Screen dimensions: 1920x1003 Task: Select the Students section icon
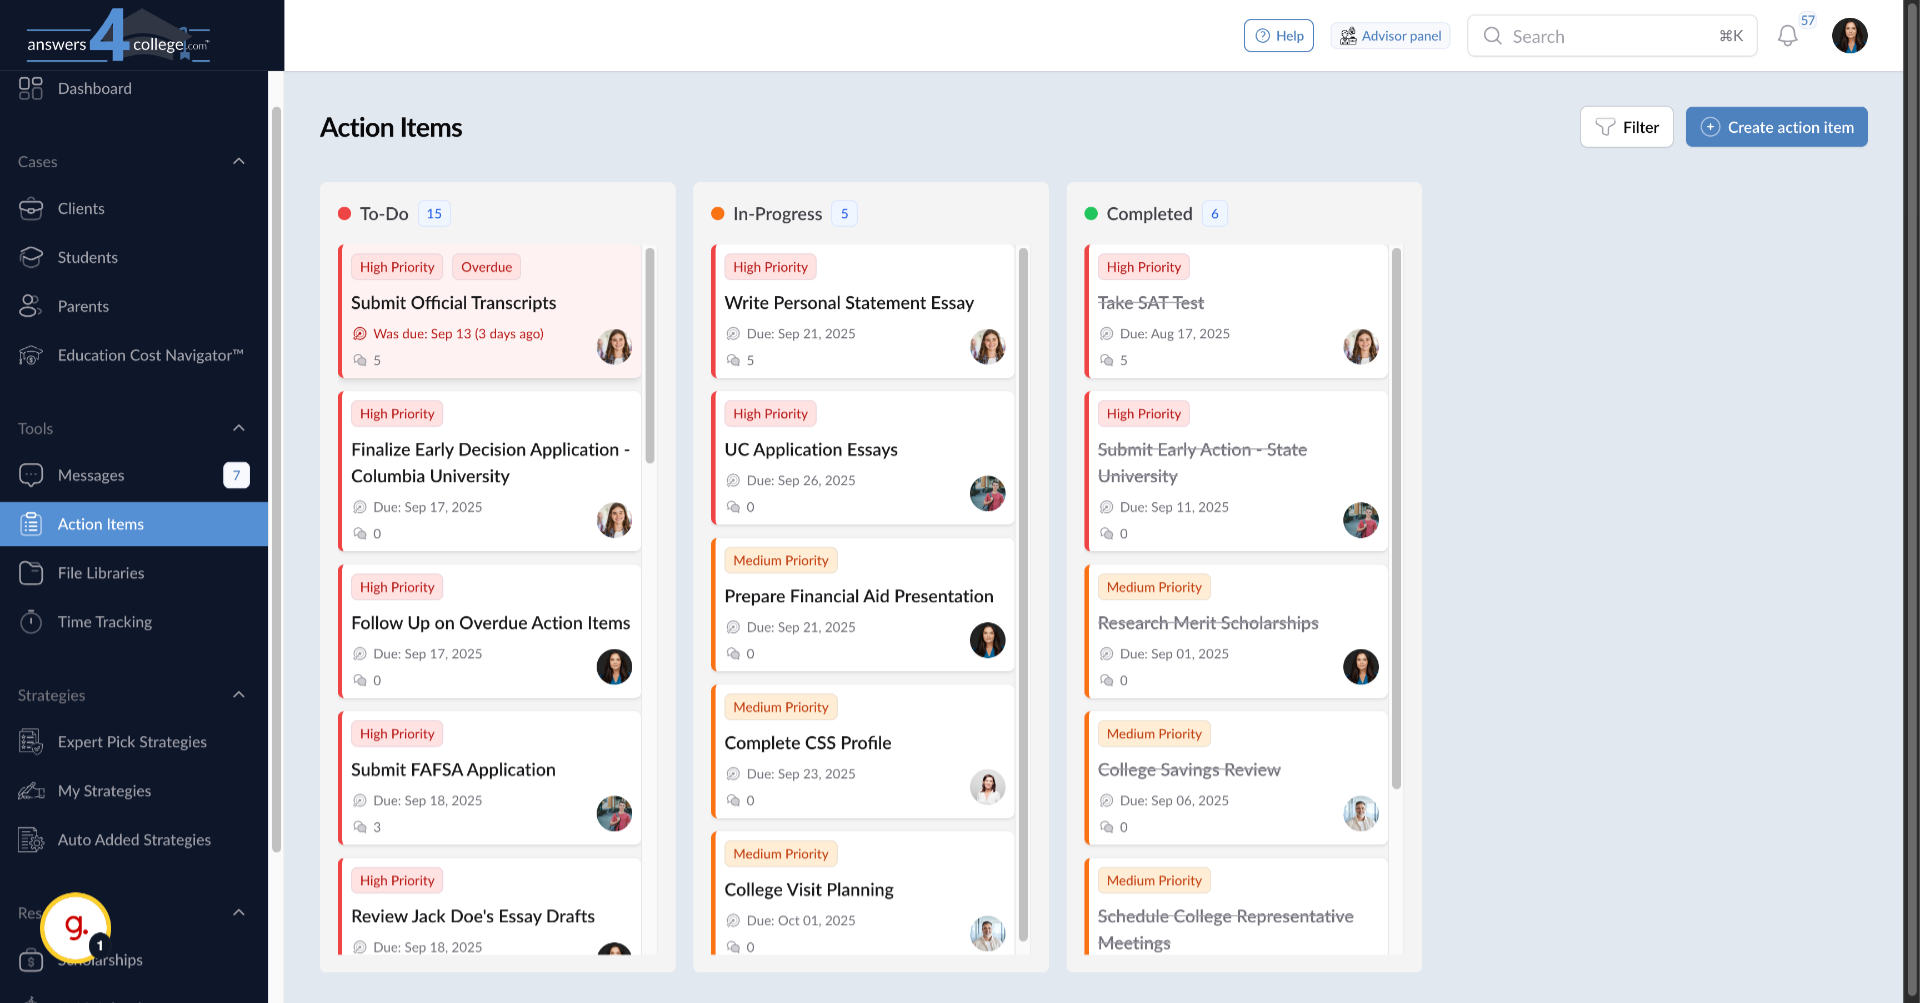point(31,257)
